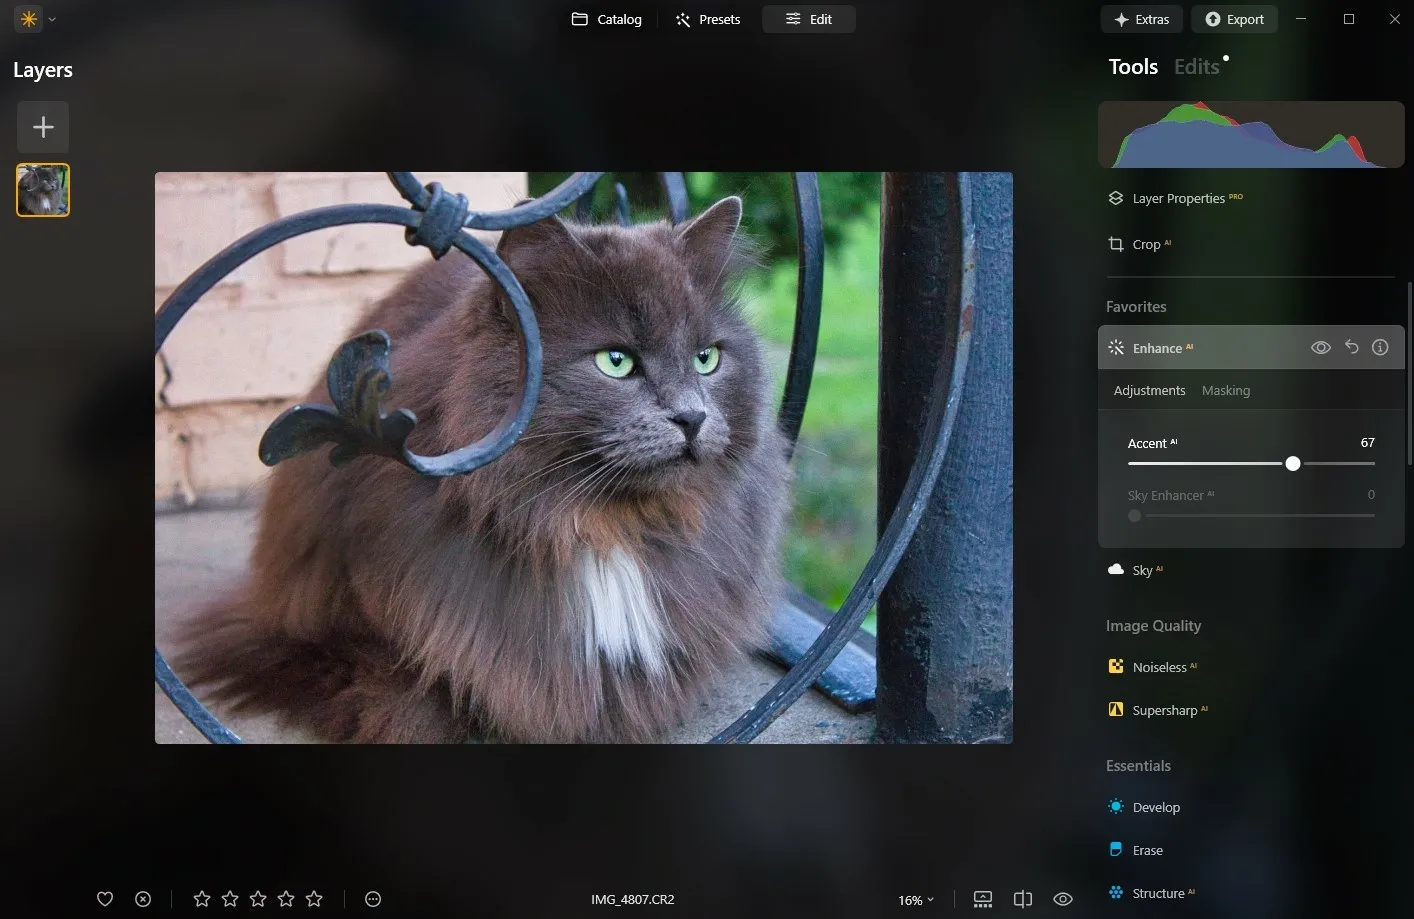The width and height of the screenshot is (1414, 919).
Task: Switch to the Masking tab
Action: (x=1225, y=390)
